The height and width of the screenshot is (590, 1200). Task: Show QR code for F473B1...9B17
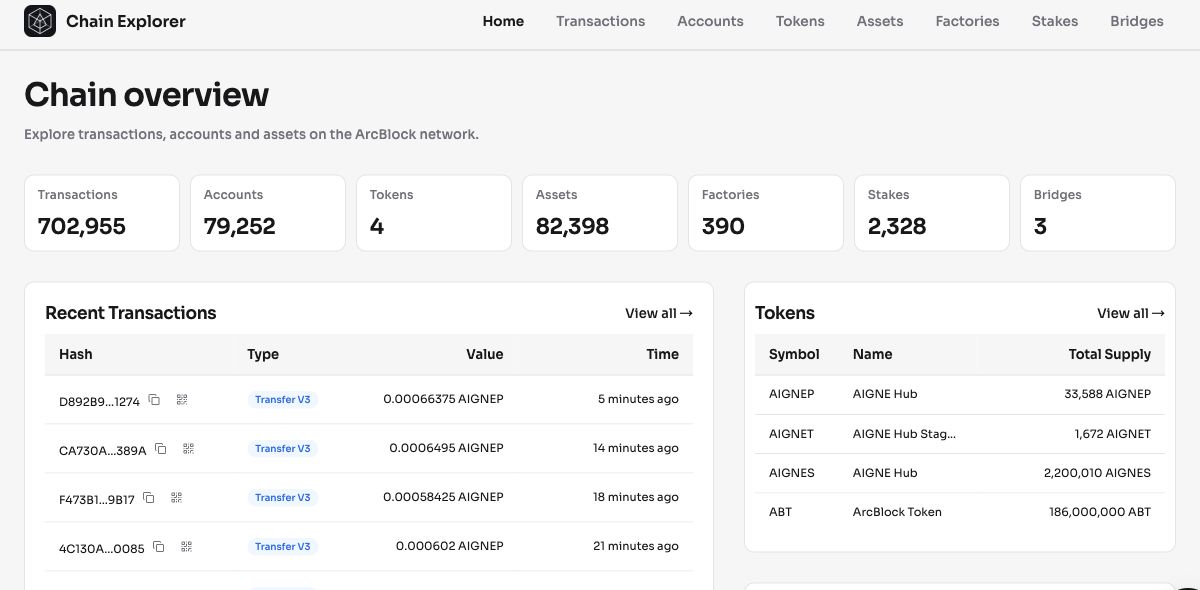coord(177,497)
